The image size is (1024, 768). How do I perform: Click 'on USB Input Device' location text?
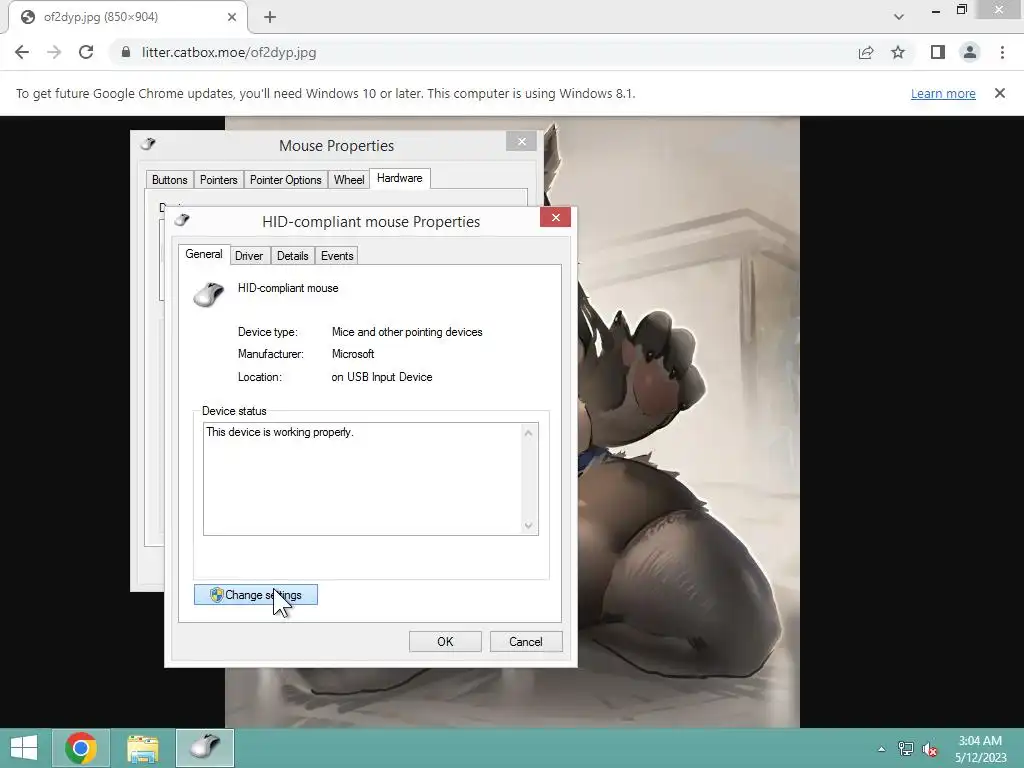coord(382,377)
